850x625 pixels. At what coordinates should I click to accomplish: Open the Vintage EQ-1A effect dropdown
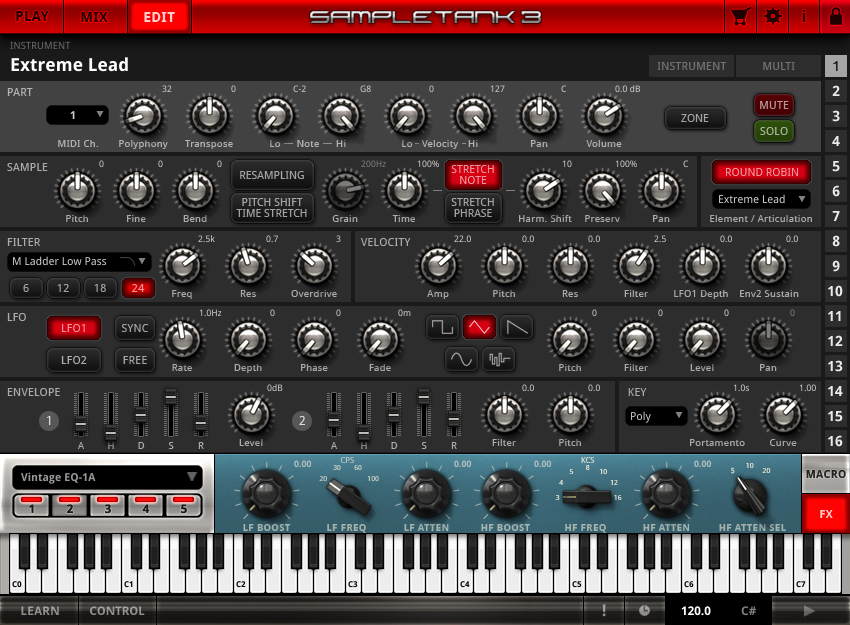point(107,478)
